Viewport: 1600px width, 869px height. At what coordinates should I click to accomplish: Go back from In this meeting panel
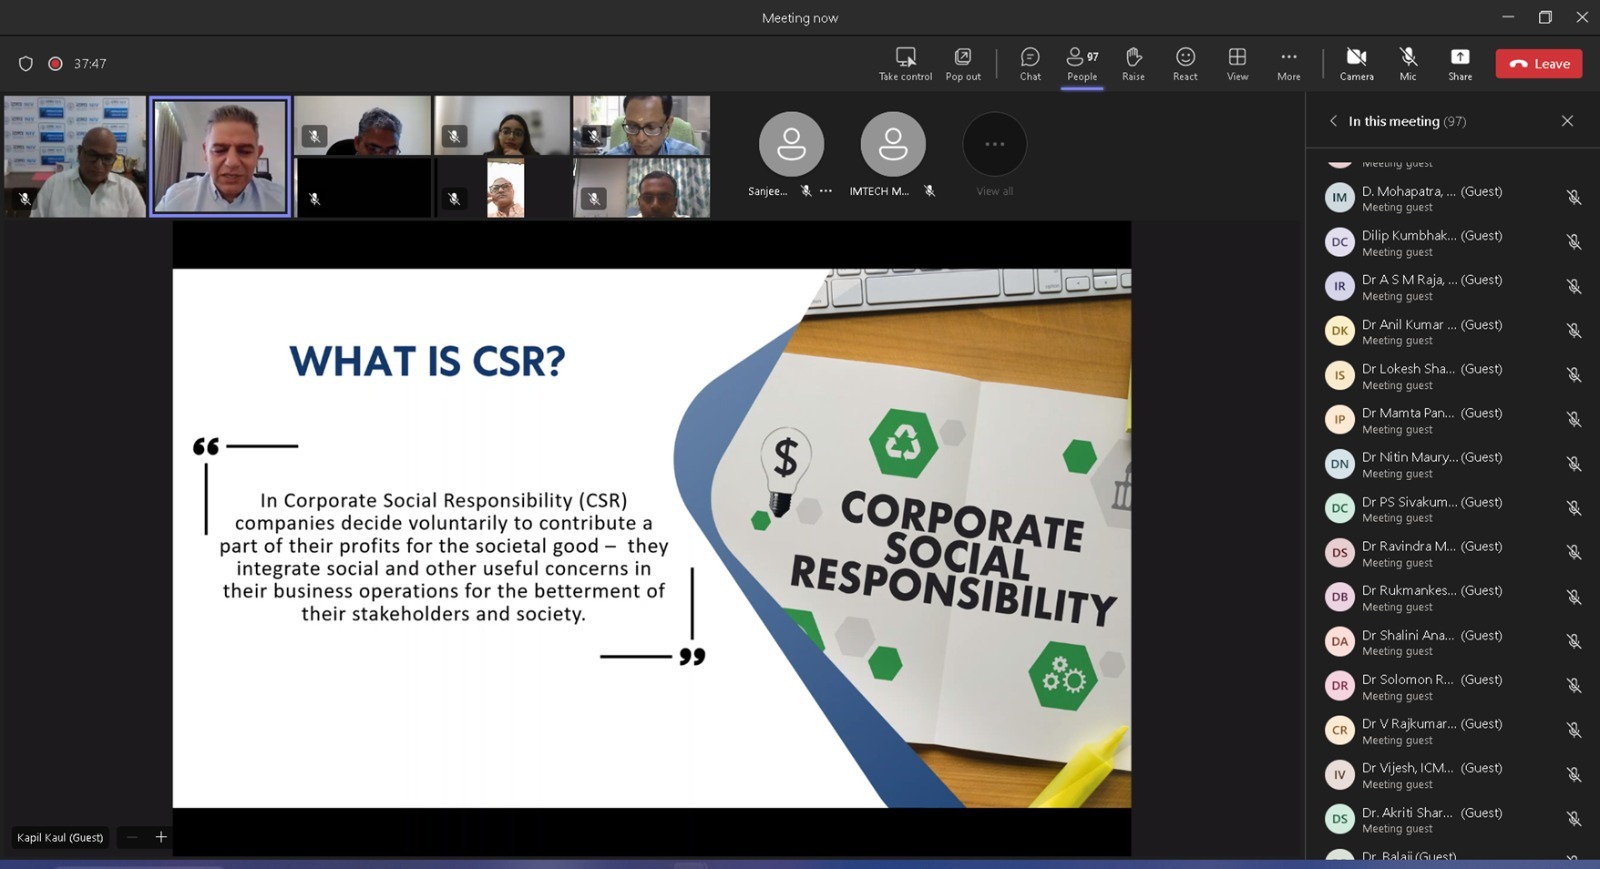point(1333,121)
